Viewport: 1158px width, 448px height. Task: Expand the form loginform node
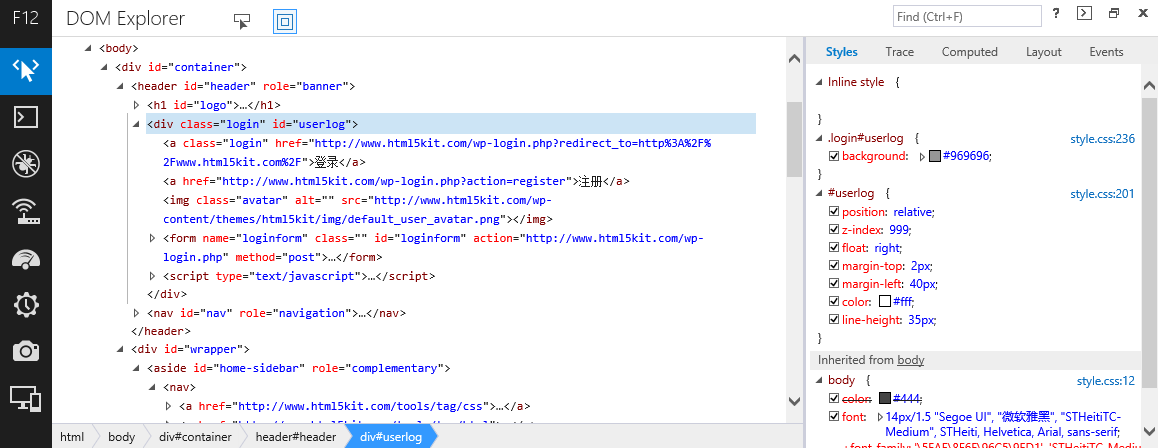click(152, 238)
